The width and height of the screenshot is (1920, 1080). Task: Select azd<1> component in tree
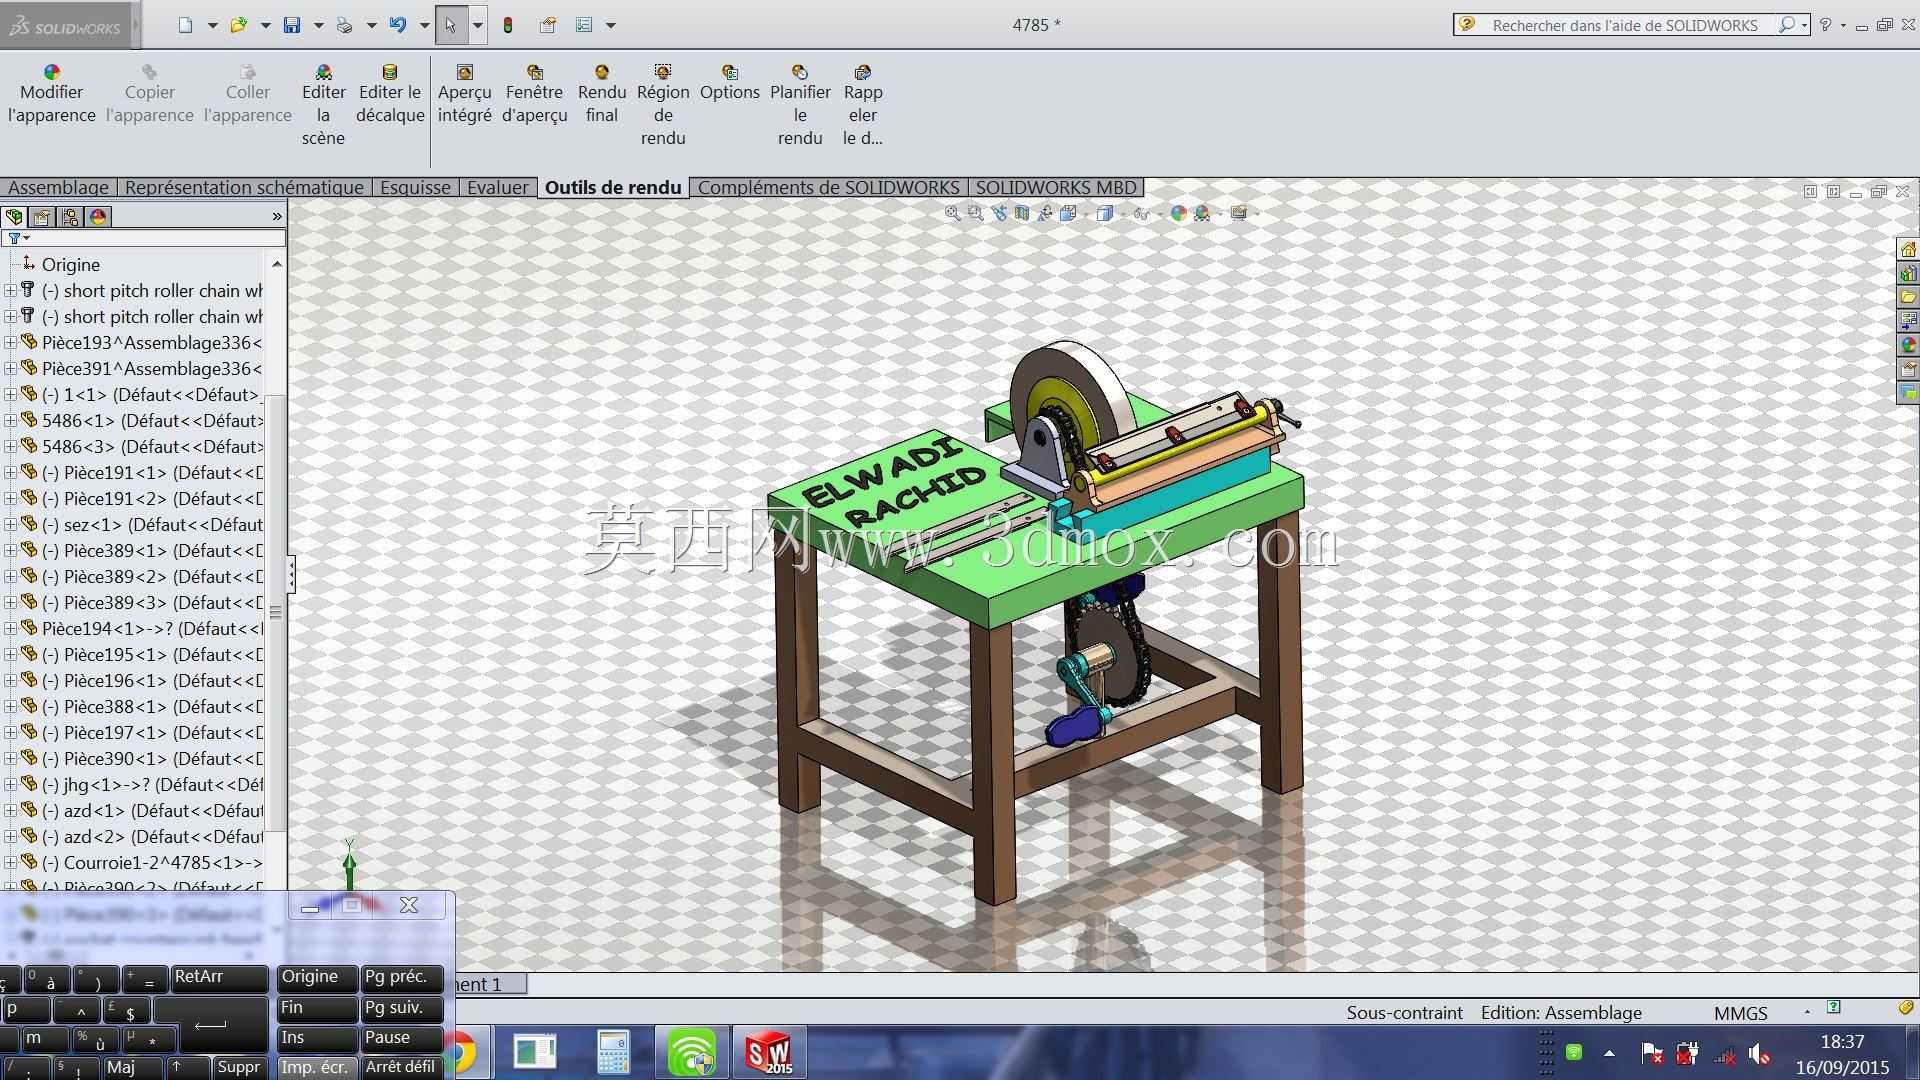point(152,810)
